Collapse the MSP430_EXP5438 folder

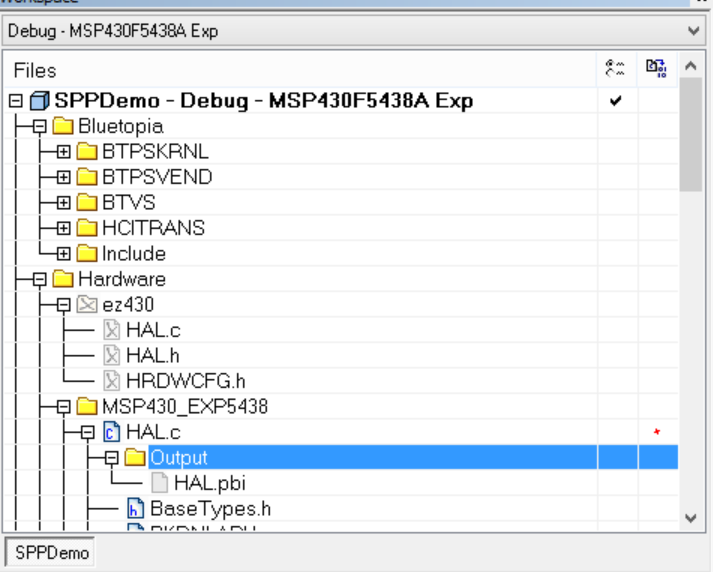(x=64, y=406)
